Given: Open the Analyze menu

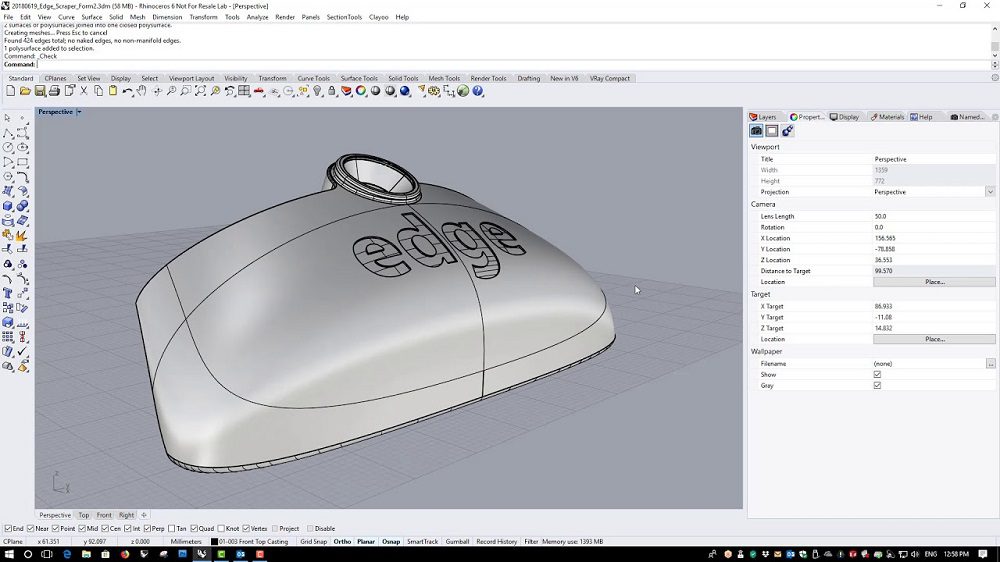Looking at the screenshot, I should tap(257, 17).
